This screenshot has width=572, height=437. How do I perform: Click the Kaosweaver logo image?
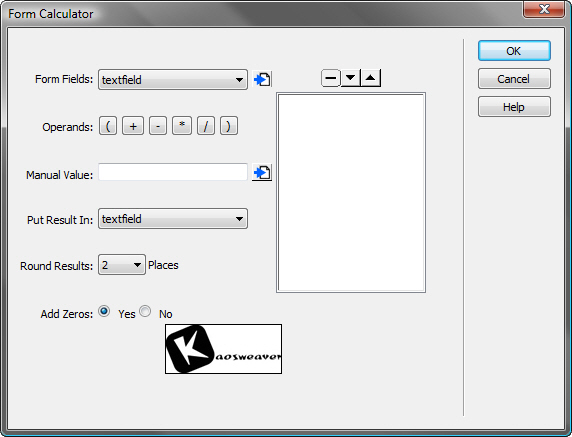pos(223,349)
